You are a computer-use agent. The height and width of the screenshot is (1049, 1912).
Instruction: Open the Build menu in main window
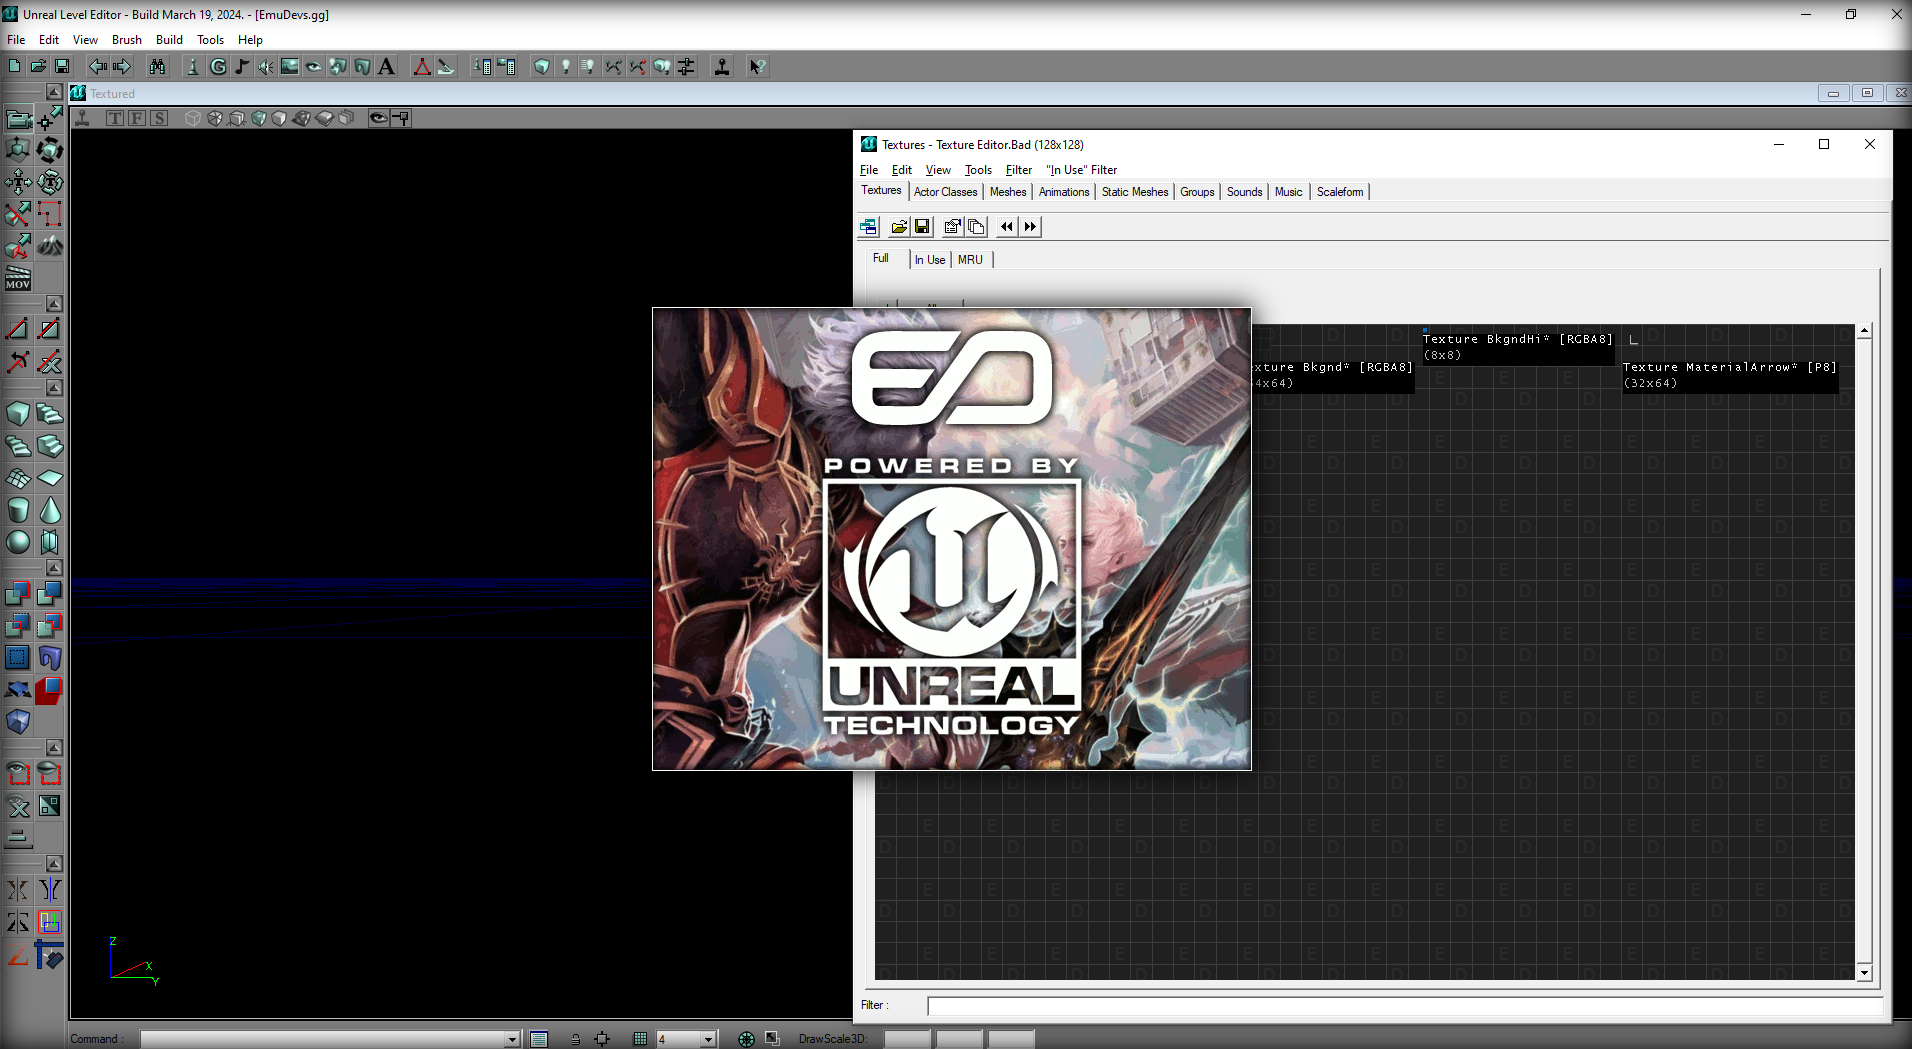tap(169, 40)
